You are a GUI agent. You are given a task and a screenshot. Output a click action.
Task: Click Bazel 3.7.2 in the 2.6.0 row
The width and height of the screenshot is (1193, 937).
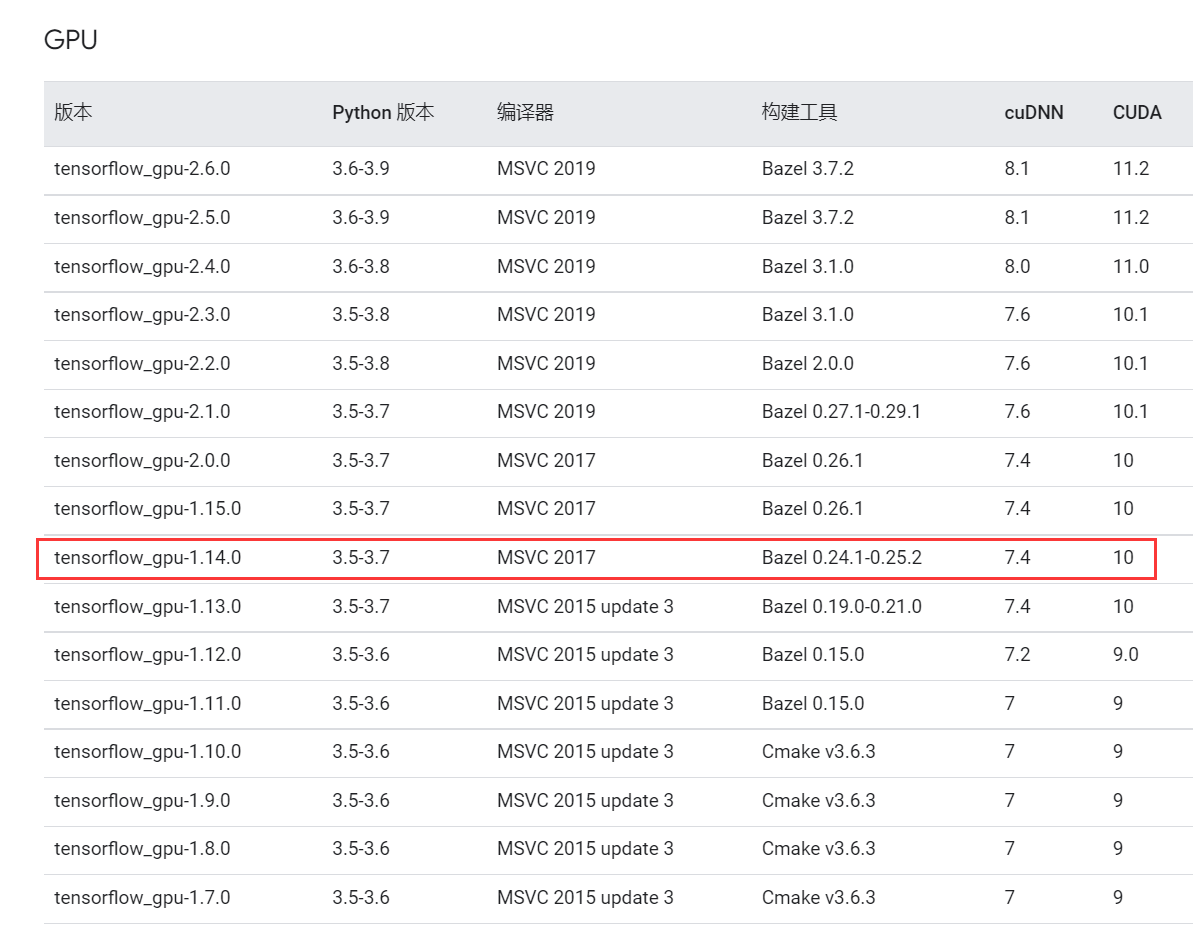[808, 169]
